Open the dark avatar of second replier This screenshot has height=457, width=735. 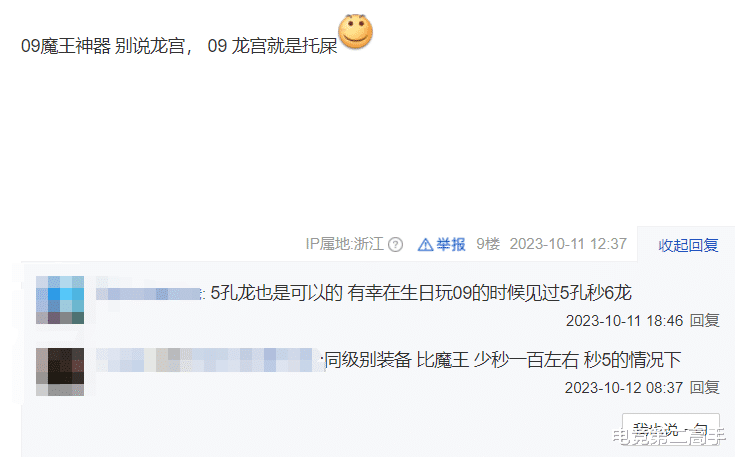pos(60,372)
